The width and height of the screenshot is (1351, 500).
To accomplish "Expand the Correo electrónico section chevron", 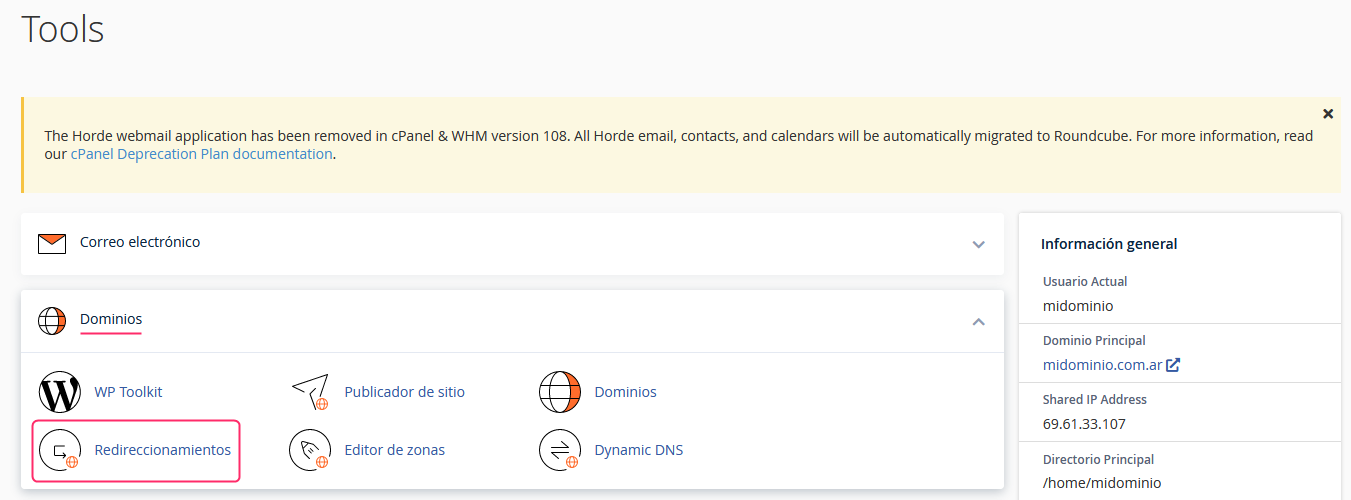I will (978, 244).
